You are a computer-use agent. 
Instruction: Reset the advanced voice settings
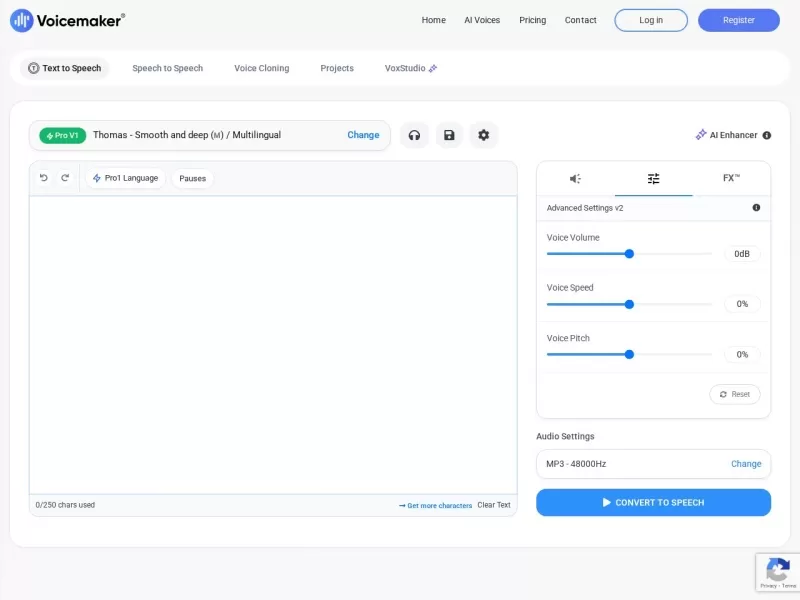coord(735,394)
